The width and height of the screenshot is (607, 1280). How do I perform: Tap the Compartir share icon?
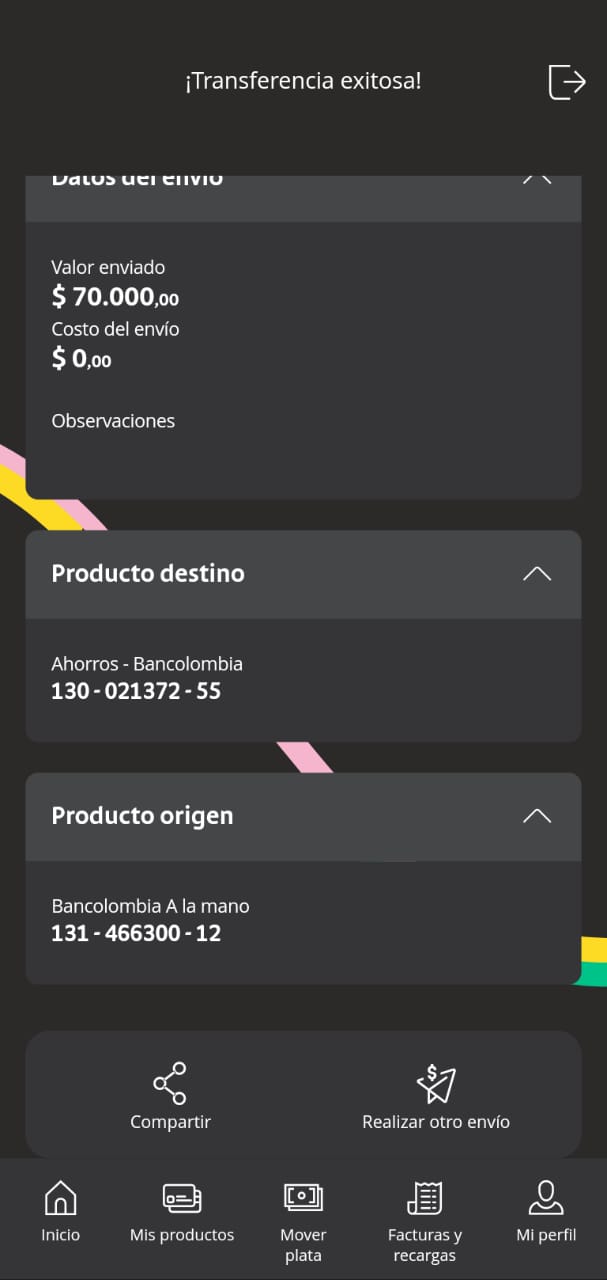tap(170, 1083)
